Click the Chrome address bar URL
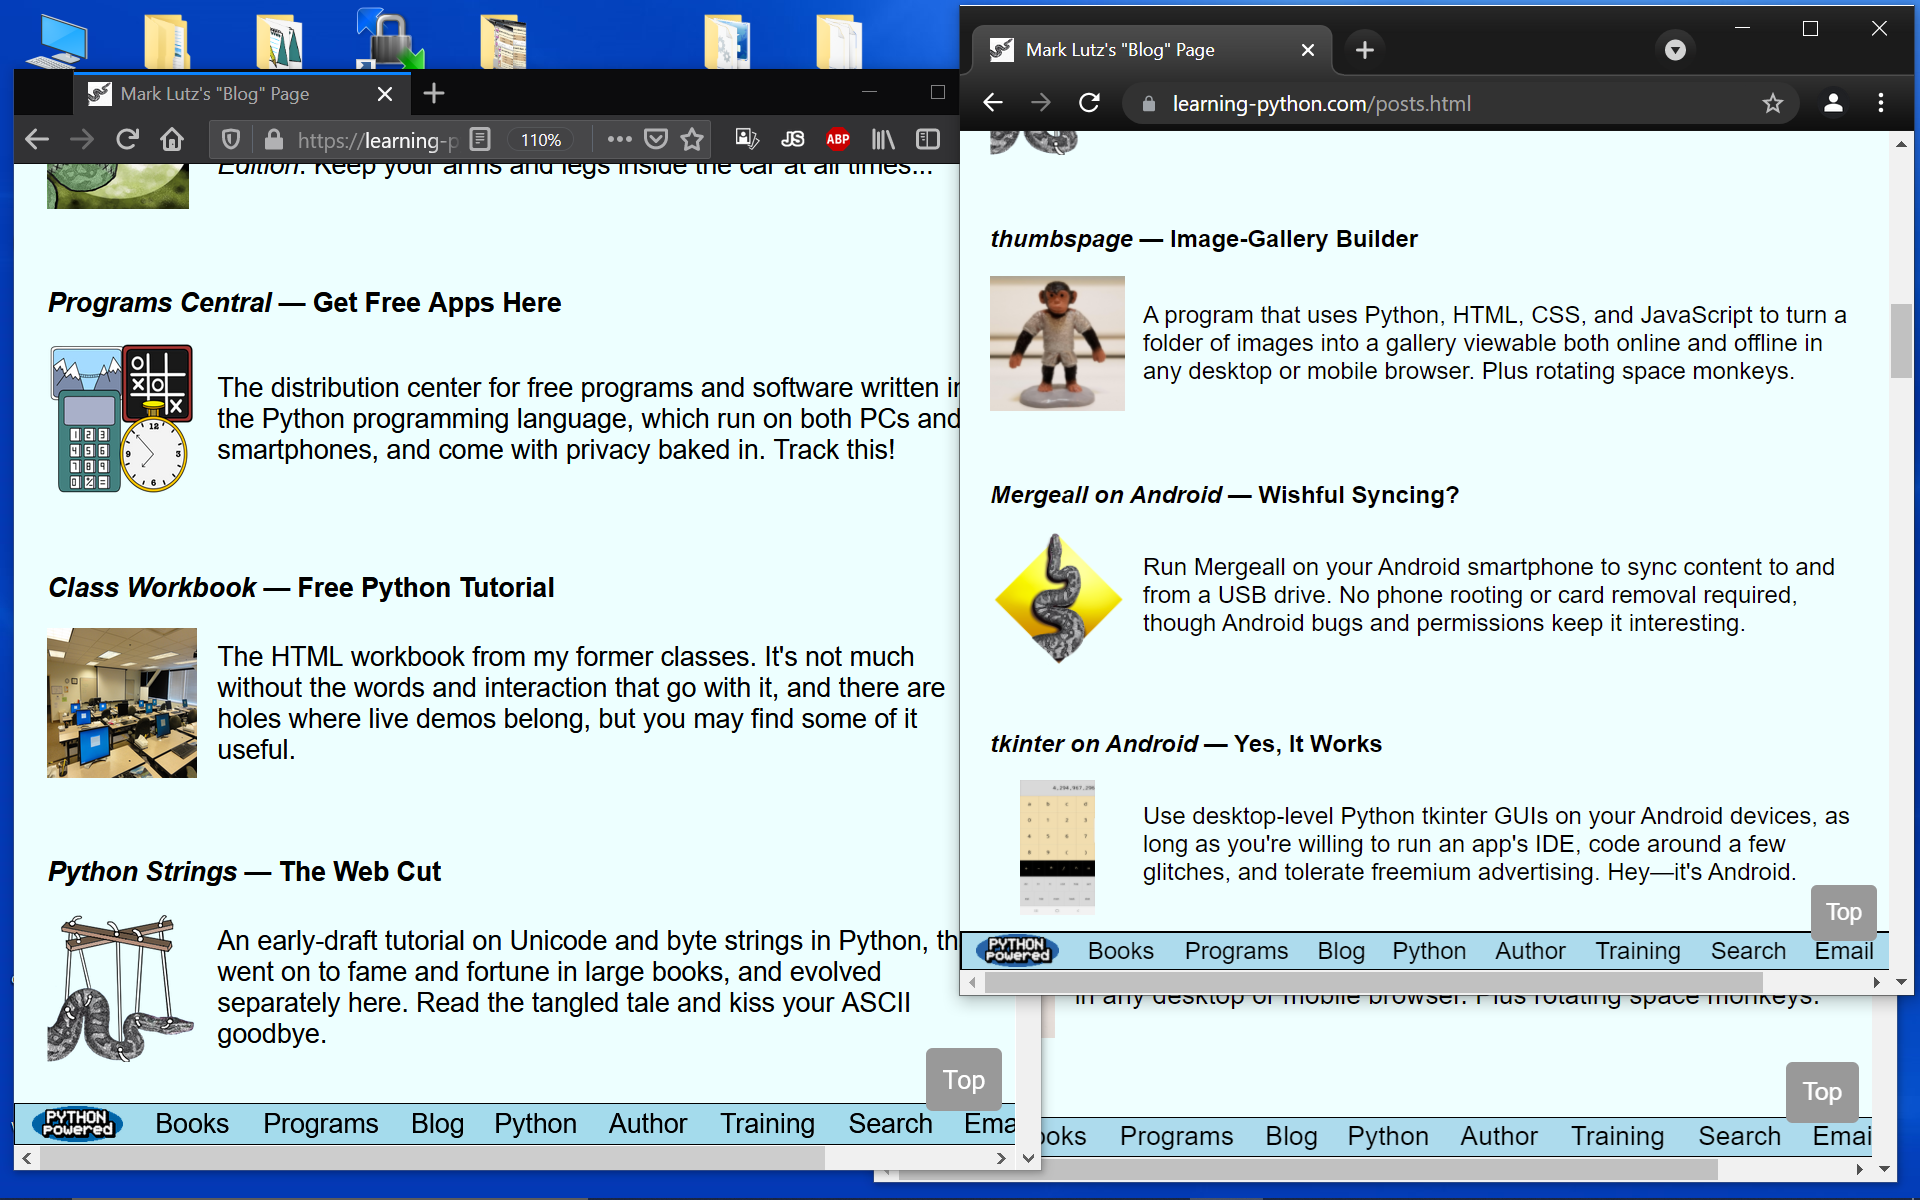 point(1321,104)
